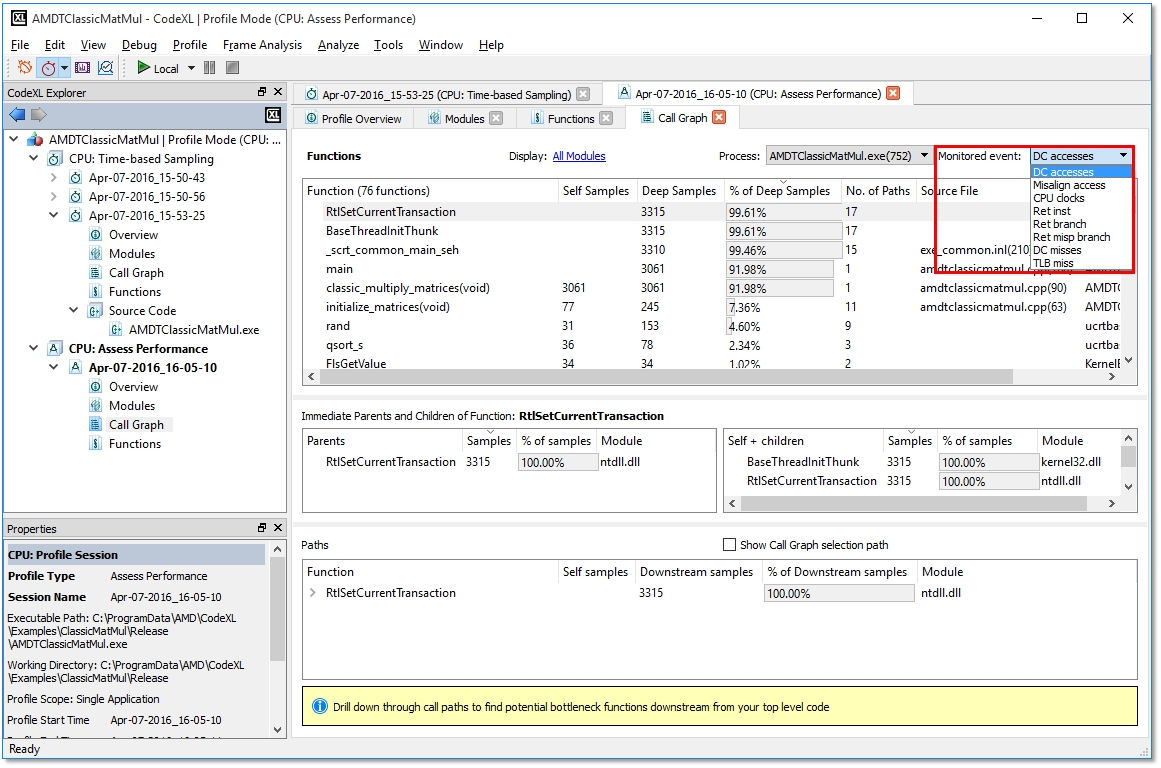The height and width of the screenshot is (768, 1161).
Task: Open the Debug menu
Action: (139, 45)
